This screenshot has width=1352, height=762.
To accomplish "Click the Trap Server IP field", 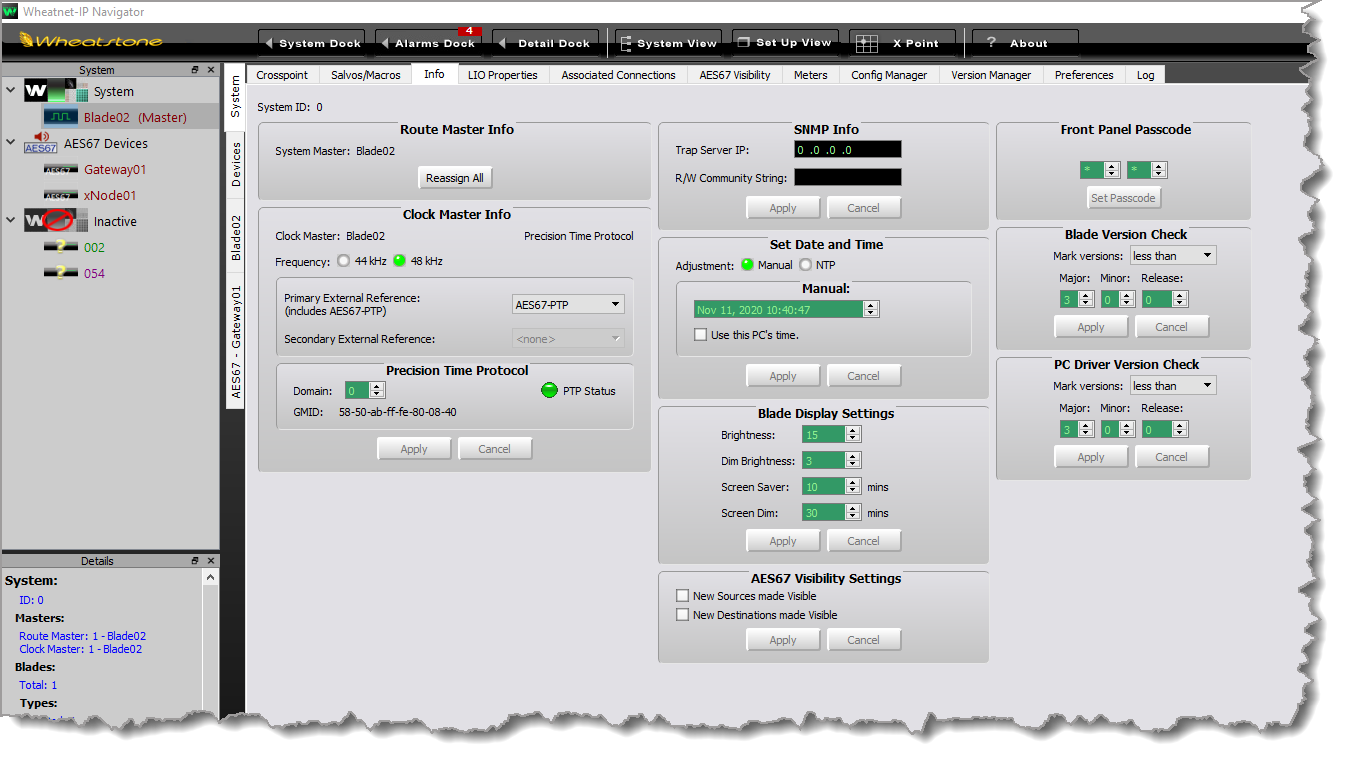I will [847, 150].
